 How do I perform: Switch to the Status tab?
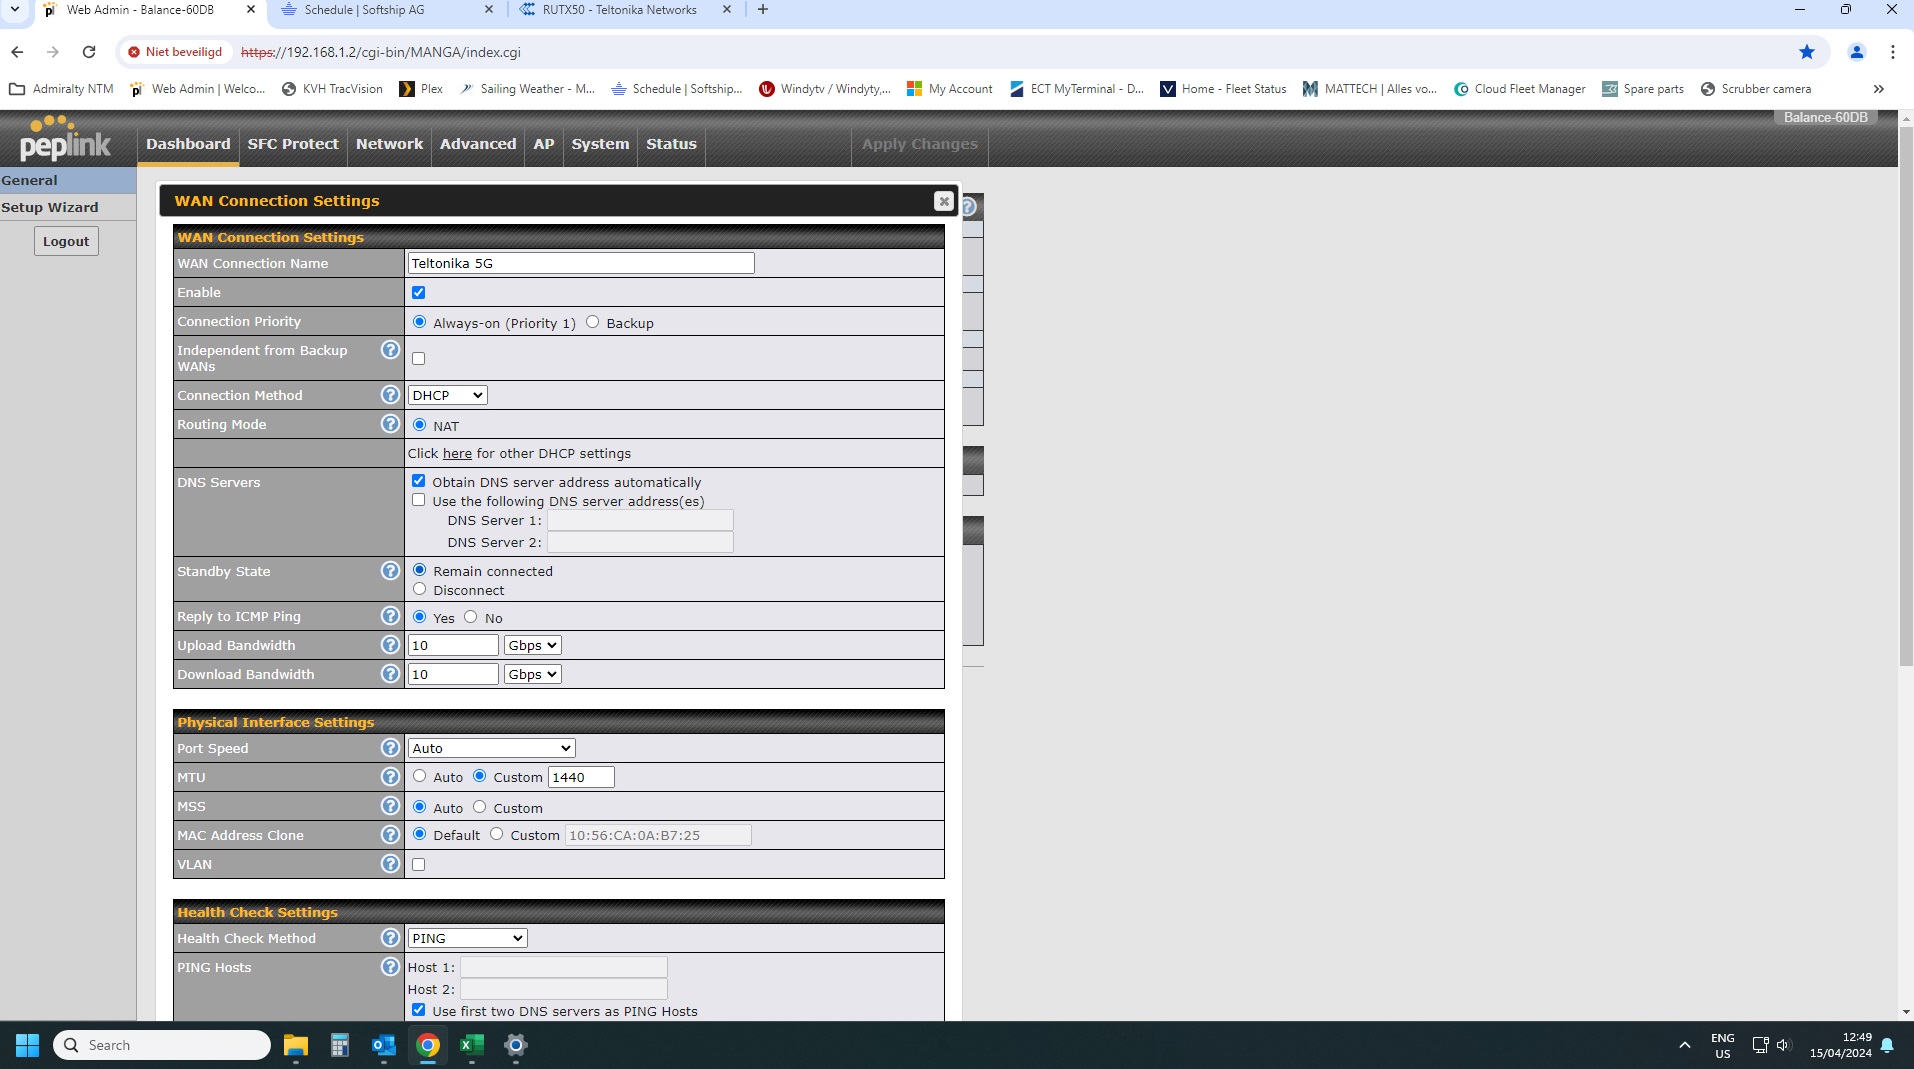click(670, 144)
